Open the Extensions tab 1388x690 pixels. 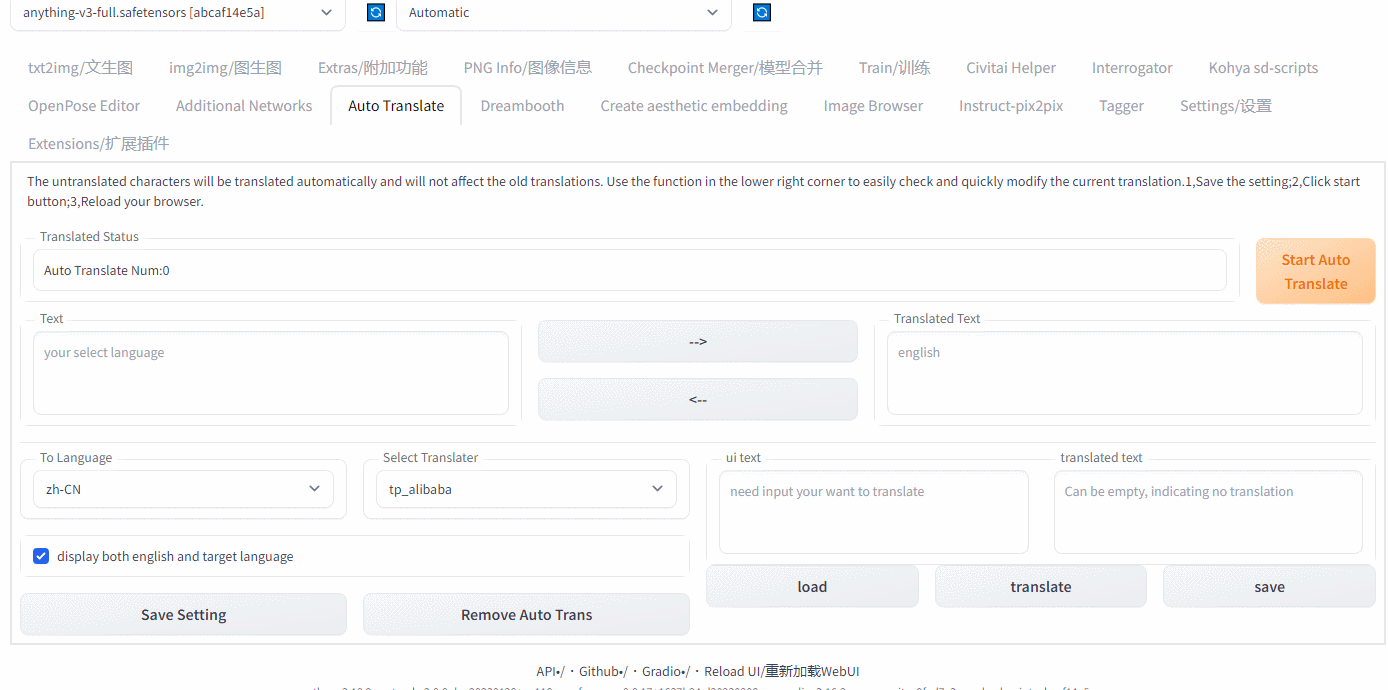coord(98,144)
